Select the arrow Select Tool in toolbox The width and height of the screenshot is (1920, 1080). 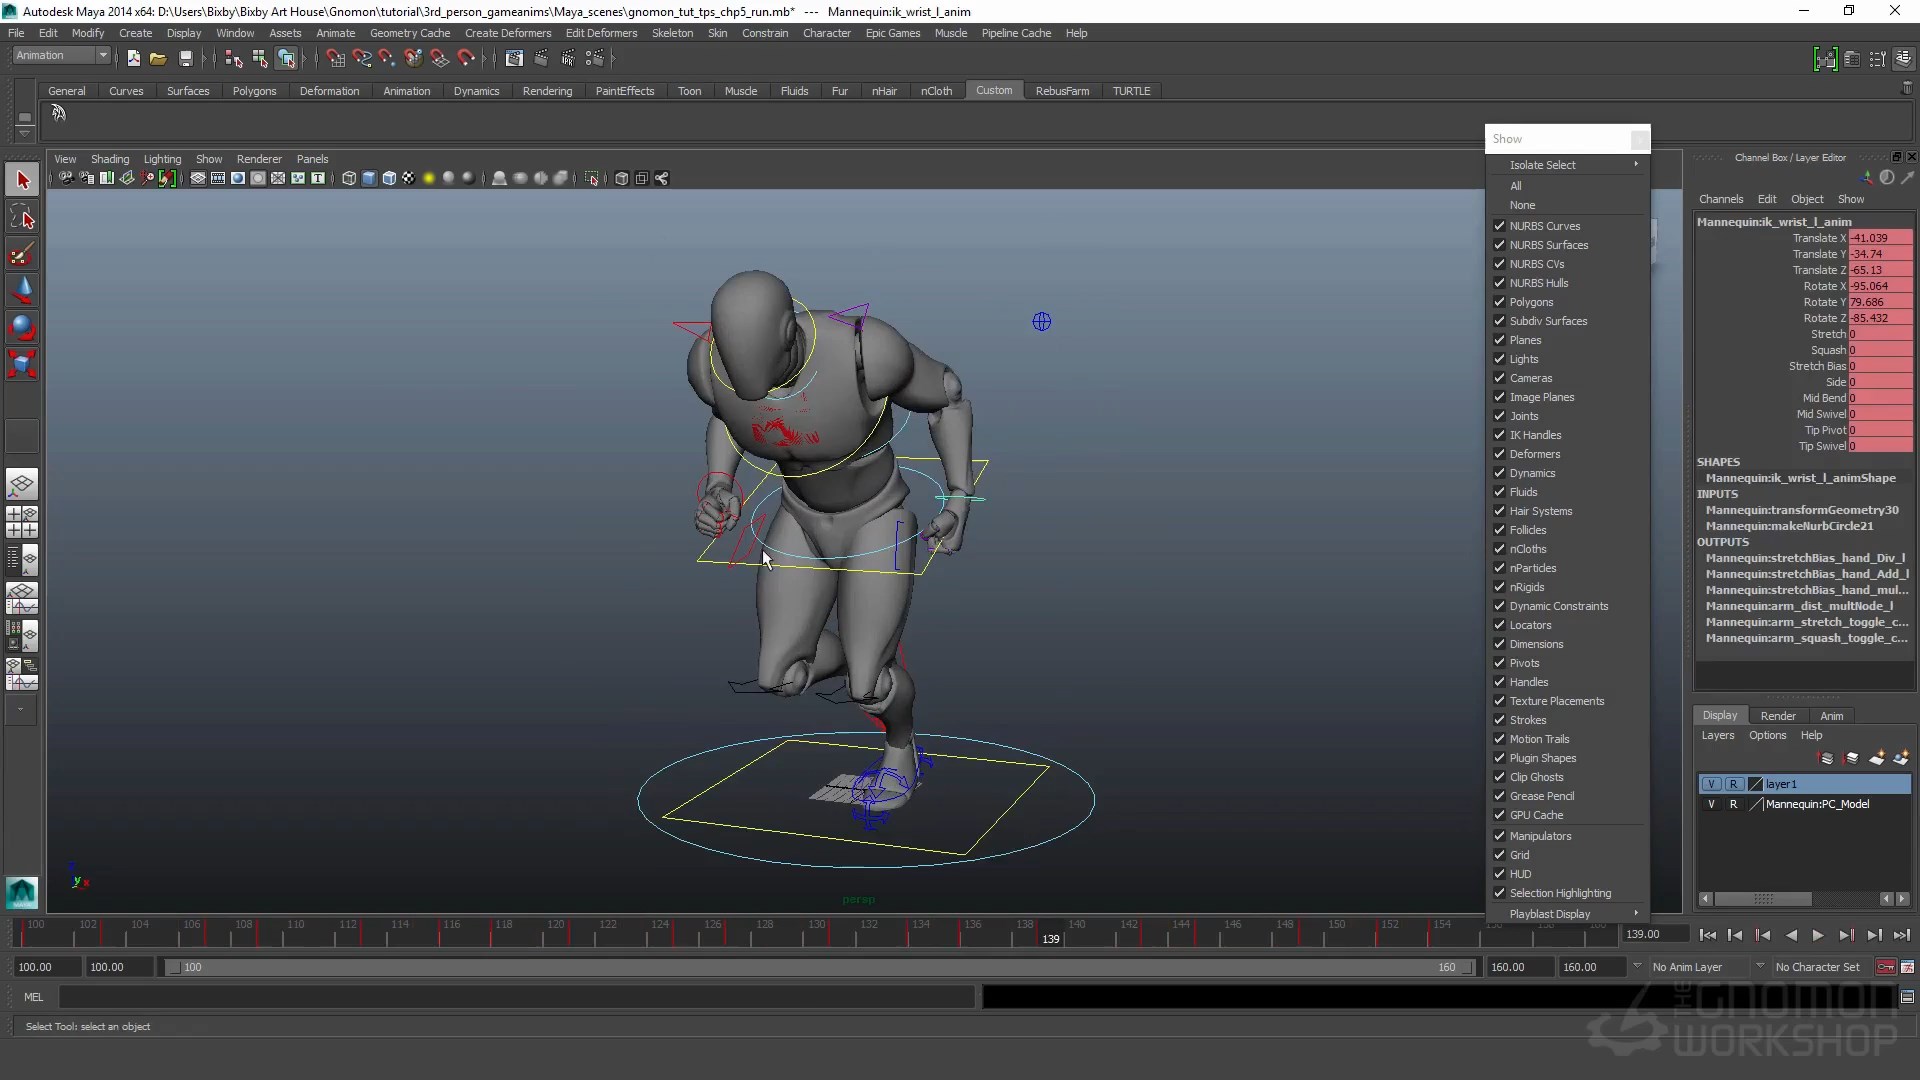coord(22,180)
